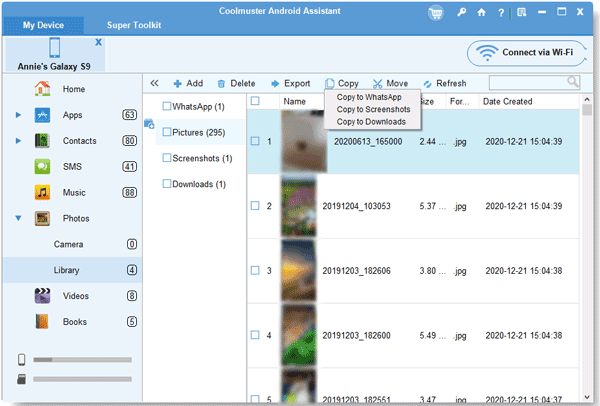This screenshot has width=600, height=406.
Task: Choose Copy to WhatsApp from the menu
Action: point(369,97)
